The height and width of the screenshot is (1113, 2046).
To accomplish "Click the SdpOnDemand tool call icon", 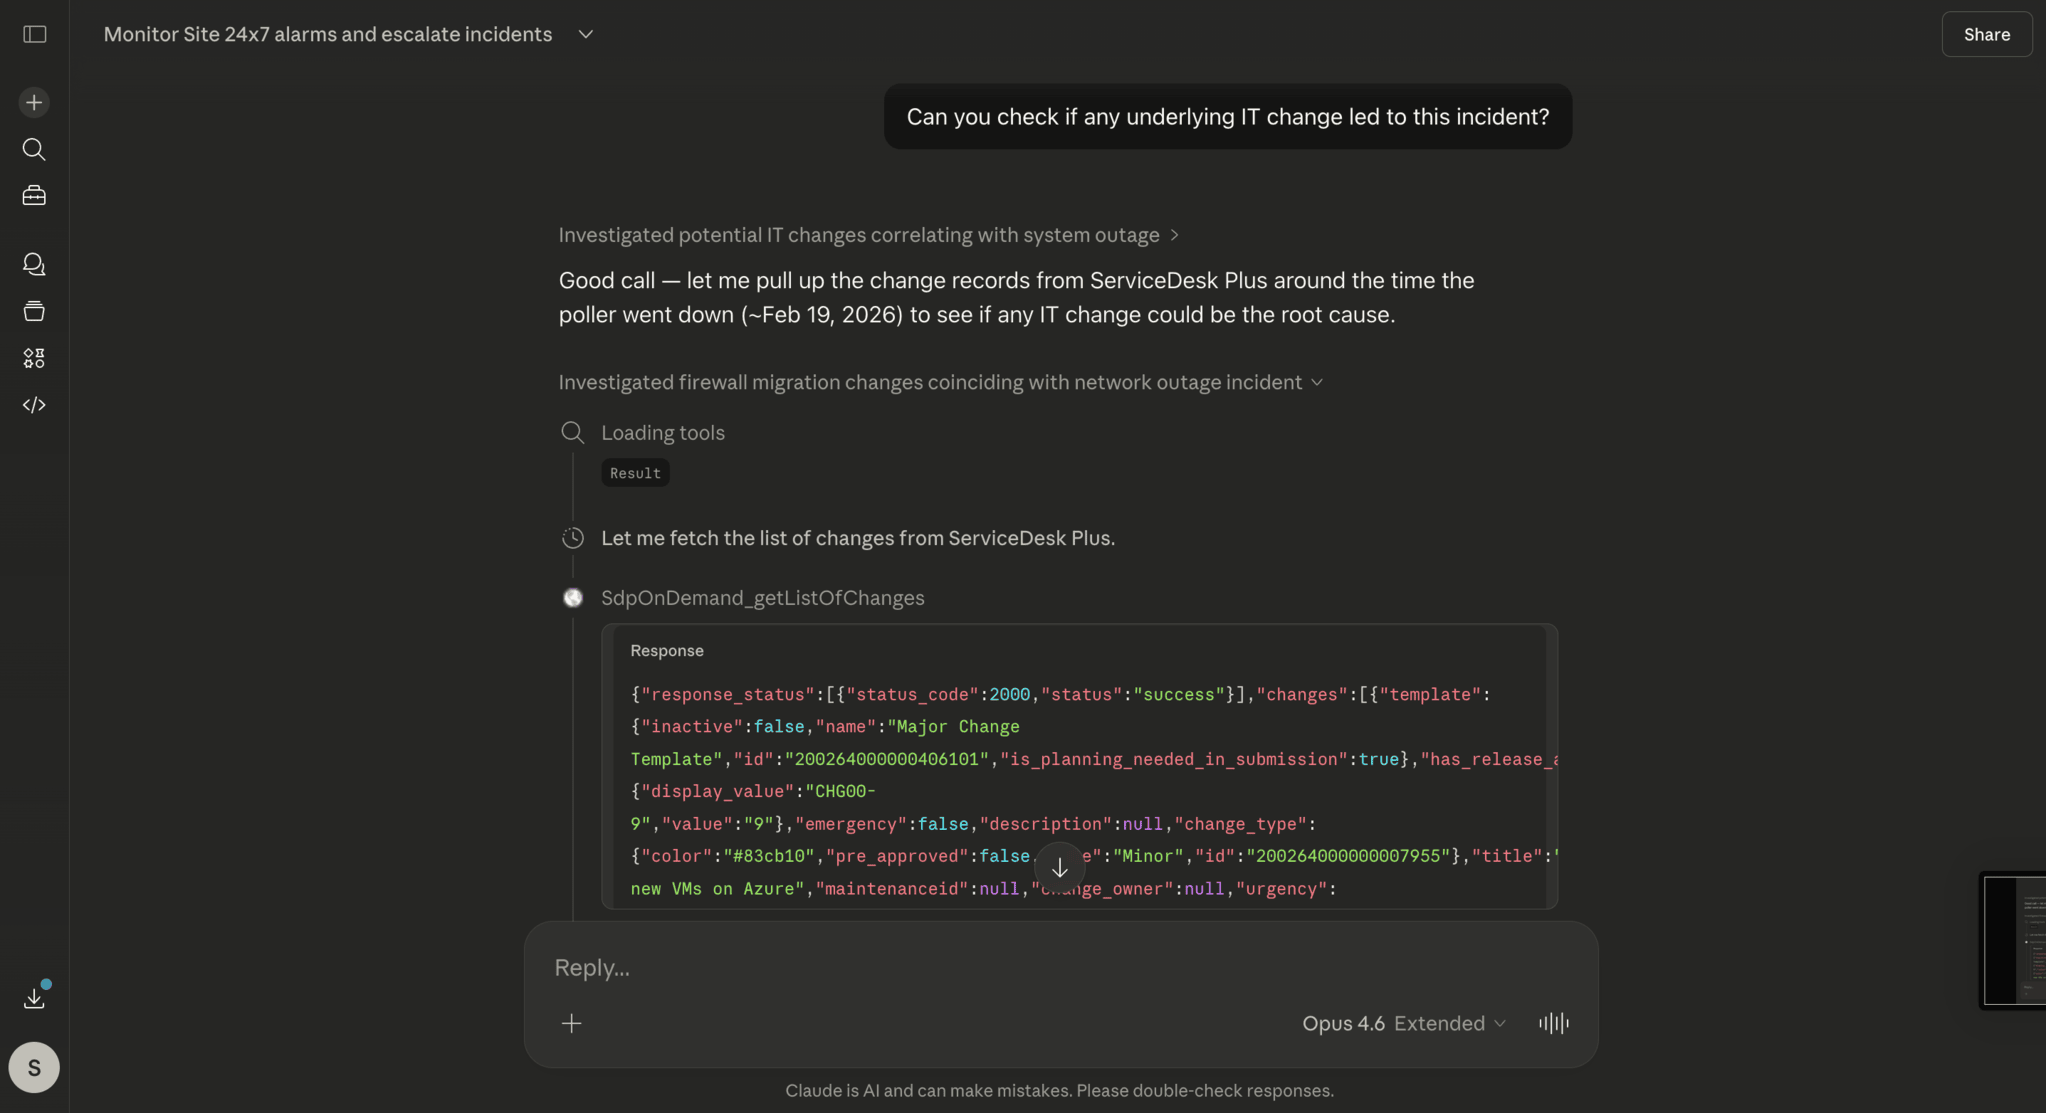I will pyautogui.click(x=573, y=598).
